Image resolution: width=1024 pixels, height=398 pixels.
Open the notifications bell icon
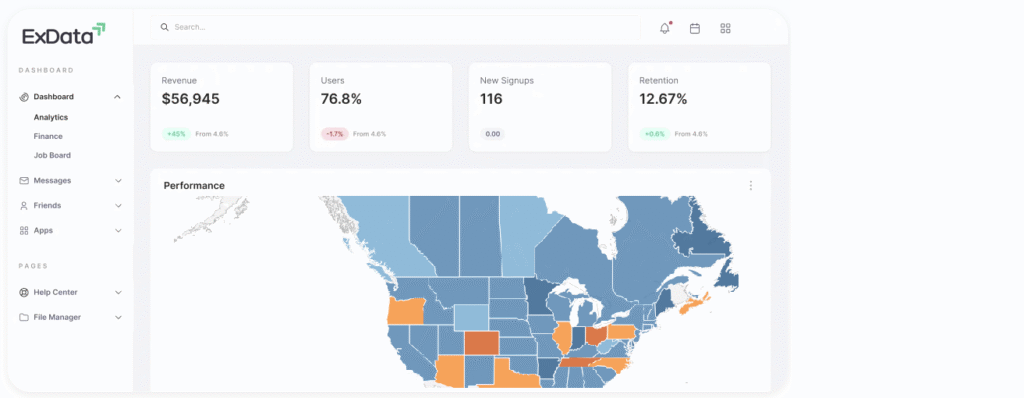tap(665, 28)
